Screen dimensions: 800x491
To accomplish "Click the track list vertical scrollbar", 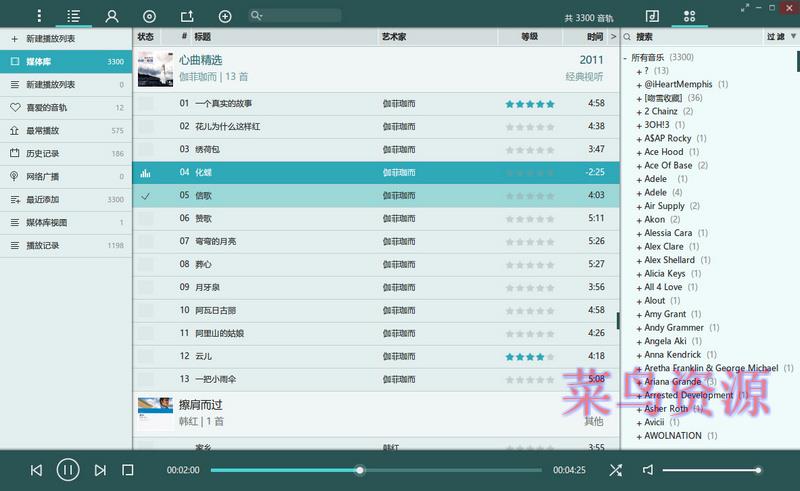I will click(x=618, y=321).
